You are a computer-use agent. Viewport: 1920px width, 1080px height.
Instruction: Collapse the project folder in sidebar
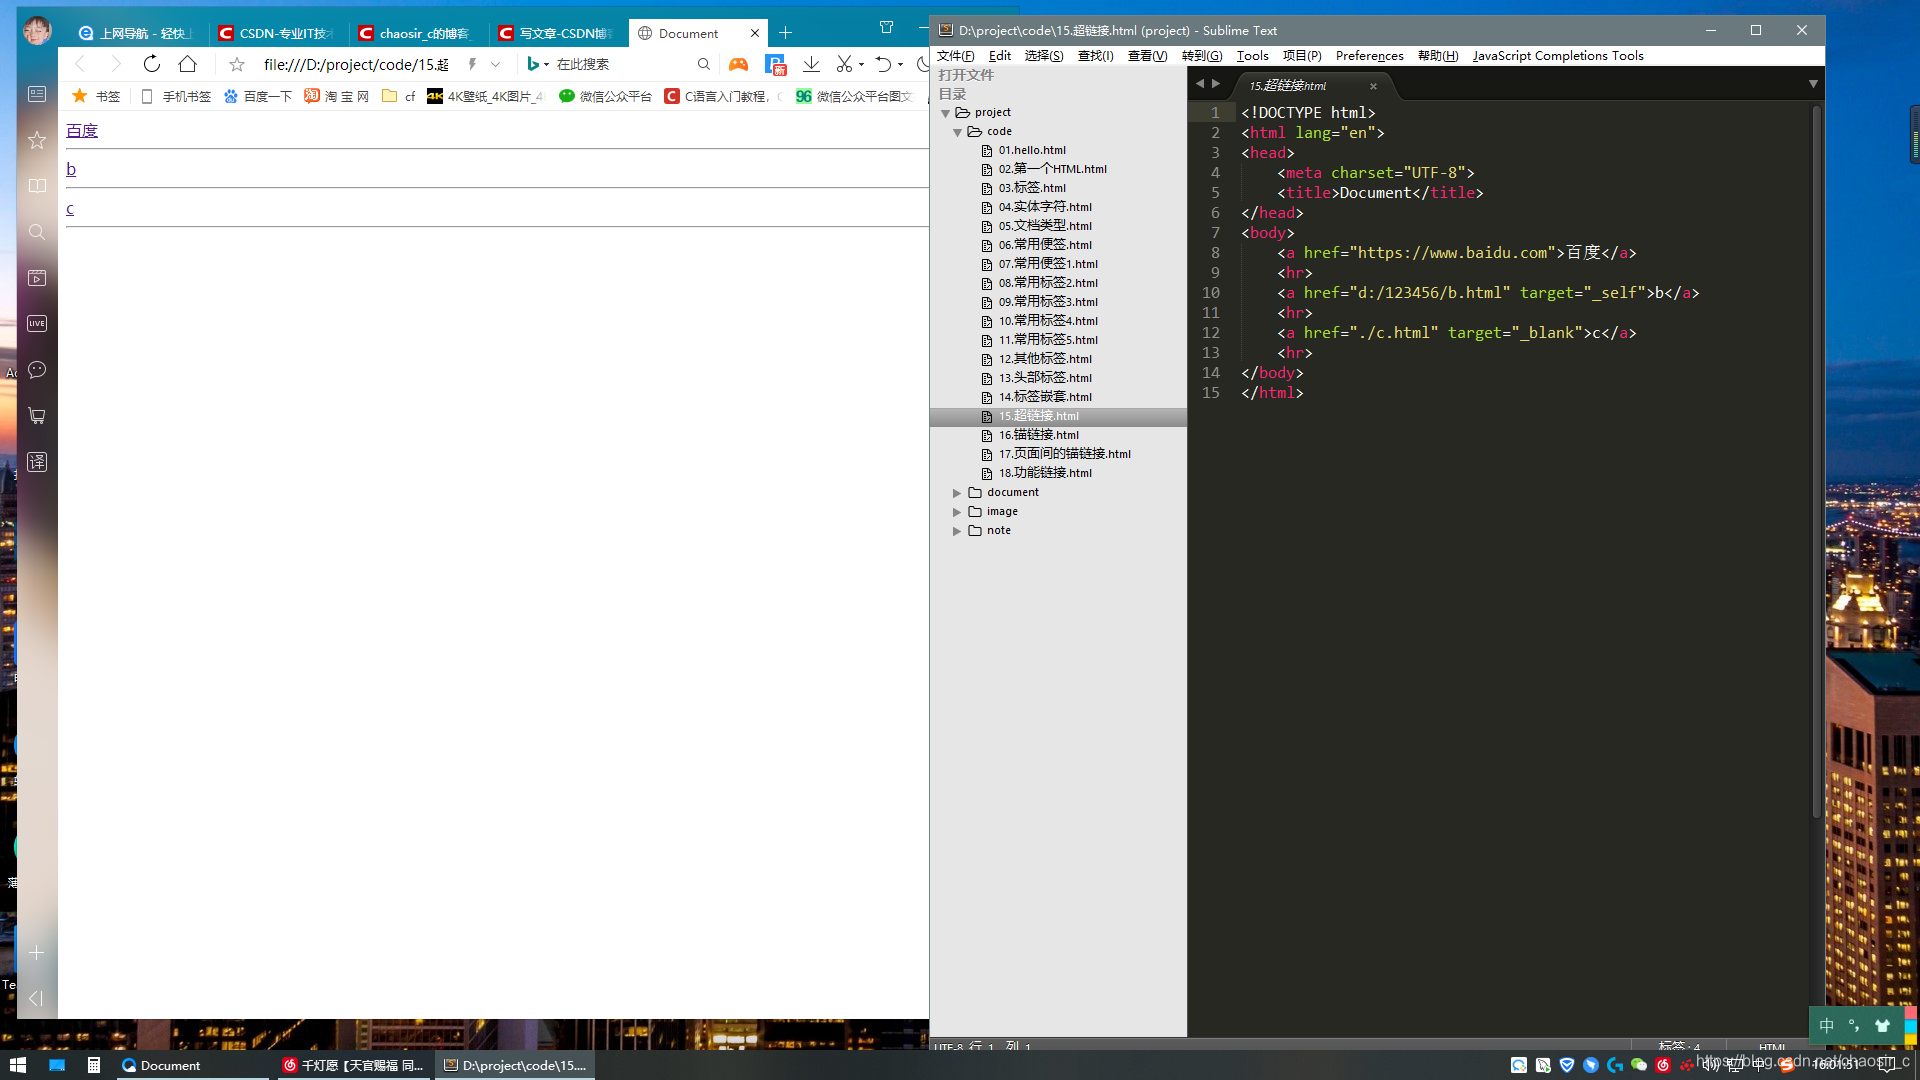click(945, 113)
